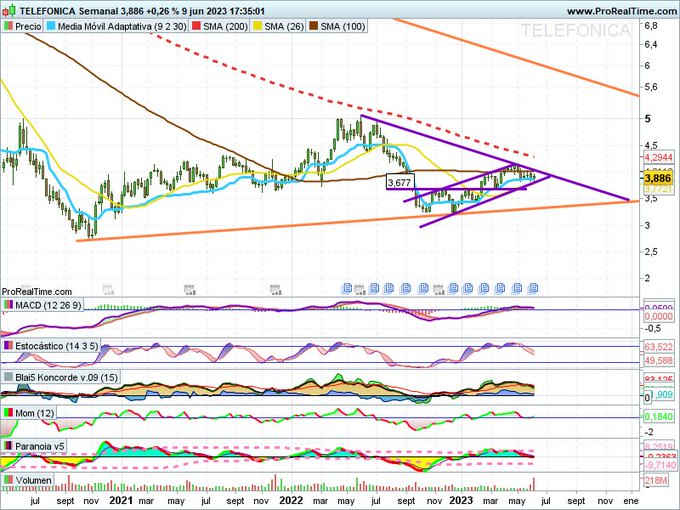Click the 0,0000 MACD axis value
This screenshot has height=510, width=680.
coord(658,317)
